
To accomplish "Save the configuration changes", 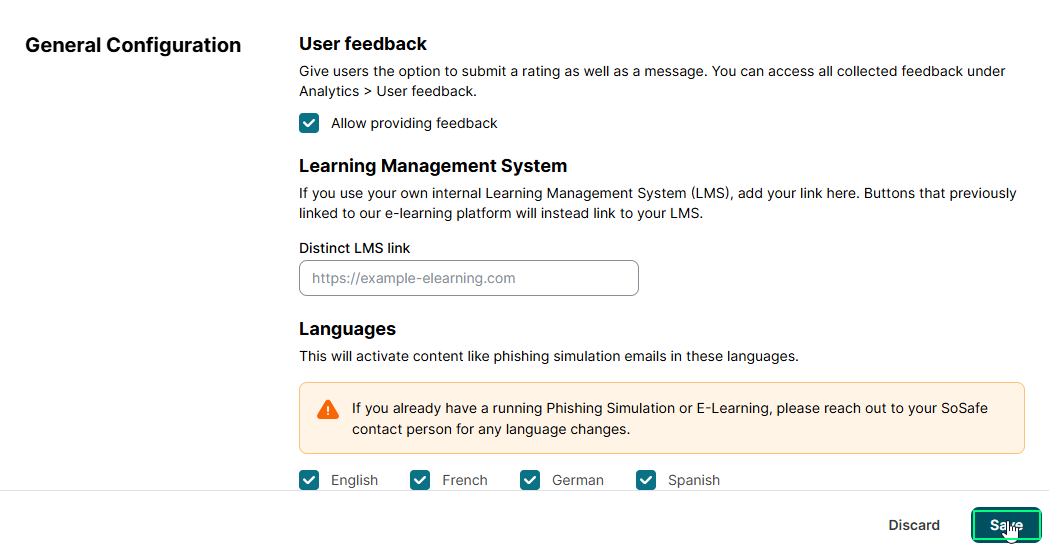I will coord(1006,525).
